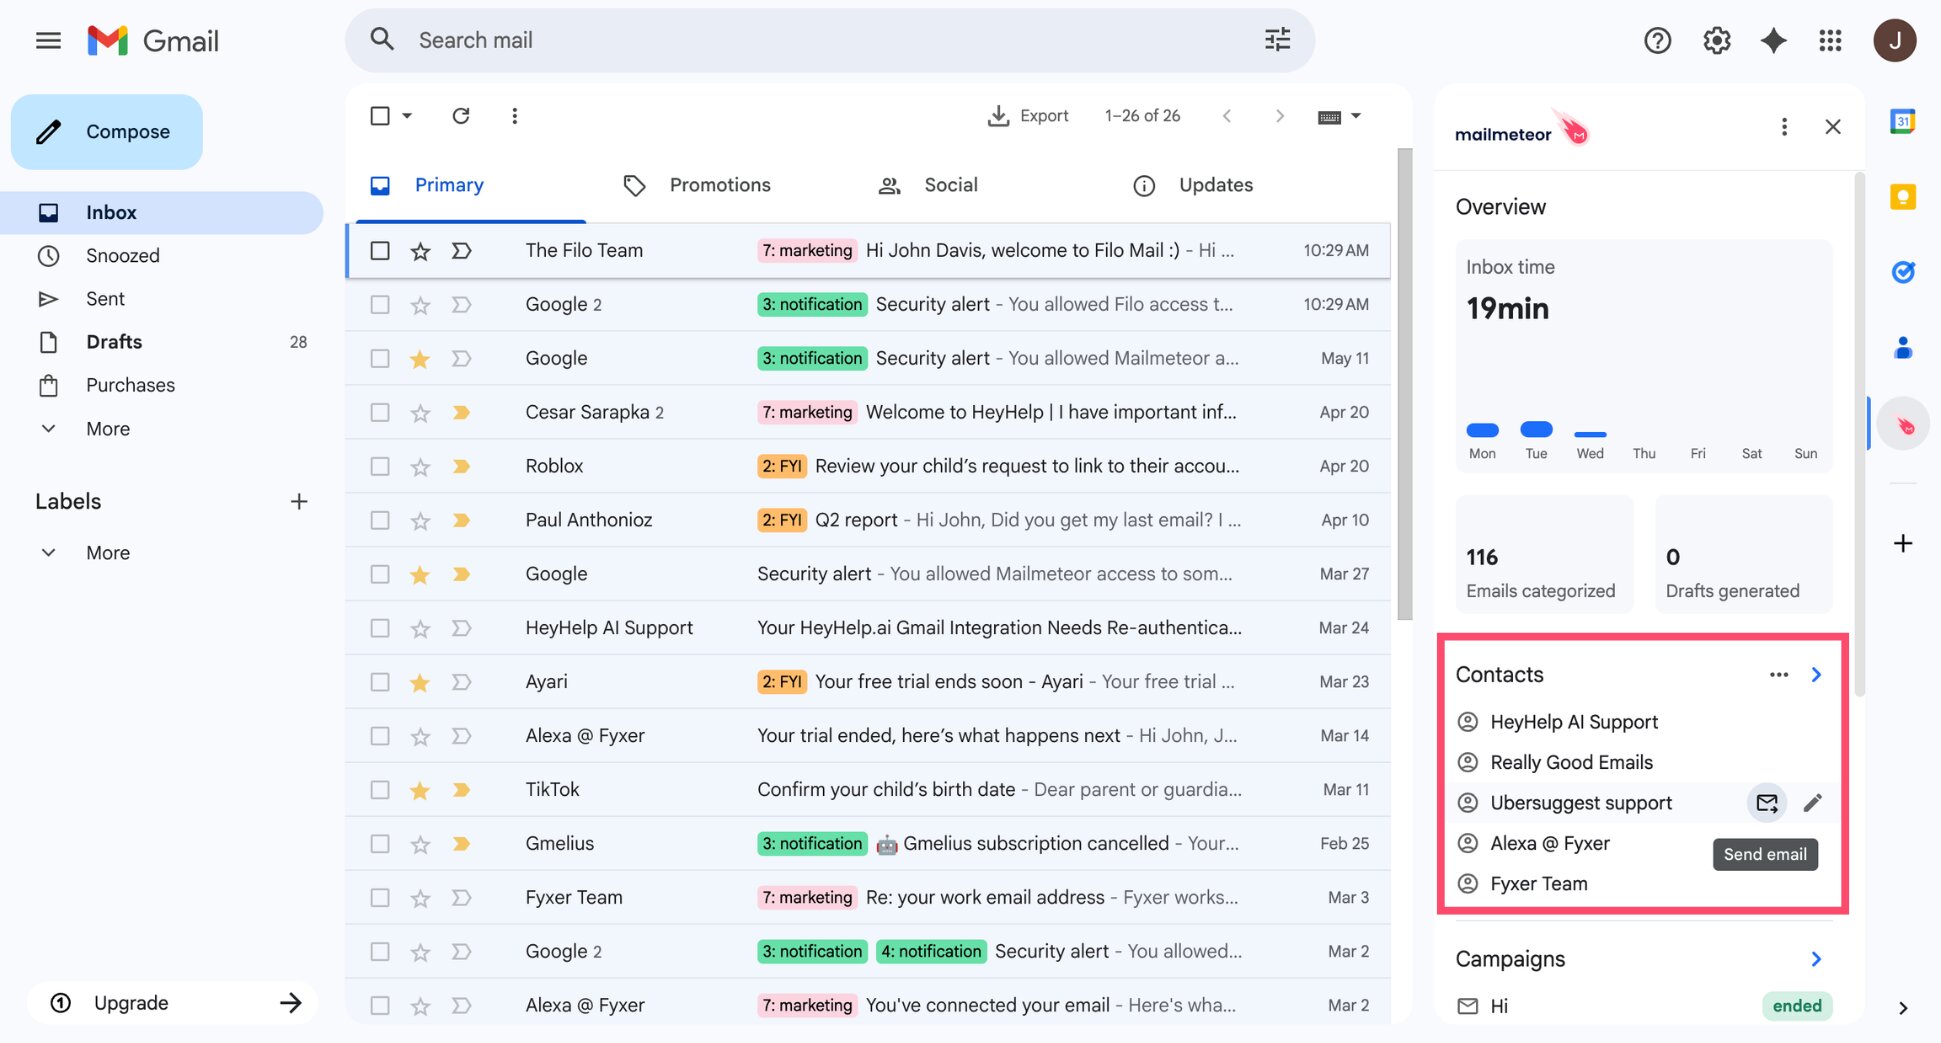Open Mailmeteor panel three-dot menu
This screenshot has width=1941, height=1043.
[x=1784, y=127]
